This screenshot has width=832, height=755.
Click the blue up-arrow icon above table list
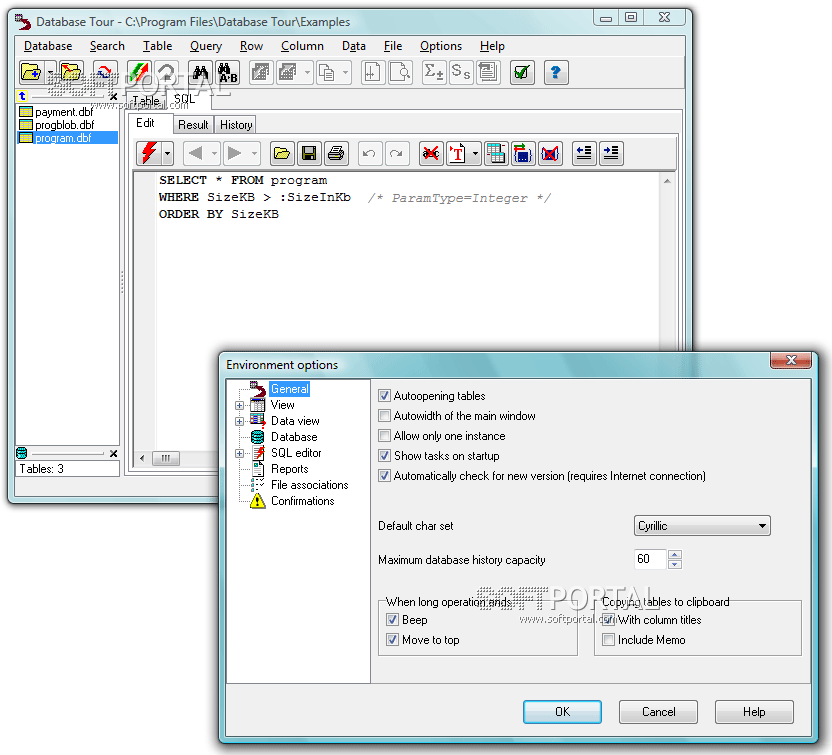[x=22, y=96]
